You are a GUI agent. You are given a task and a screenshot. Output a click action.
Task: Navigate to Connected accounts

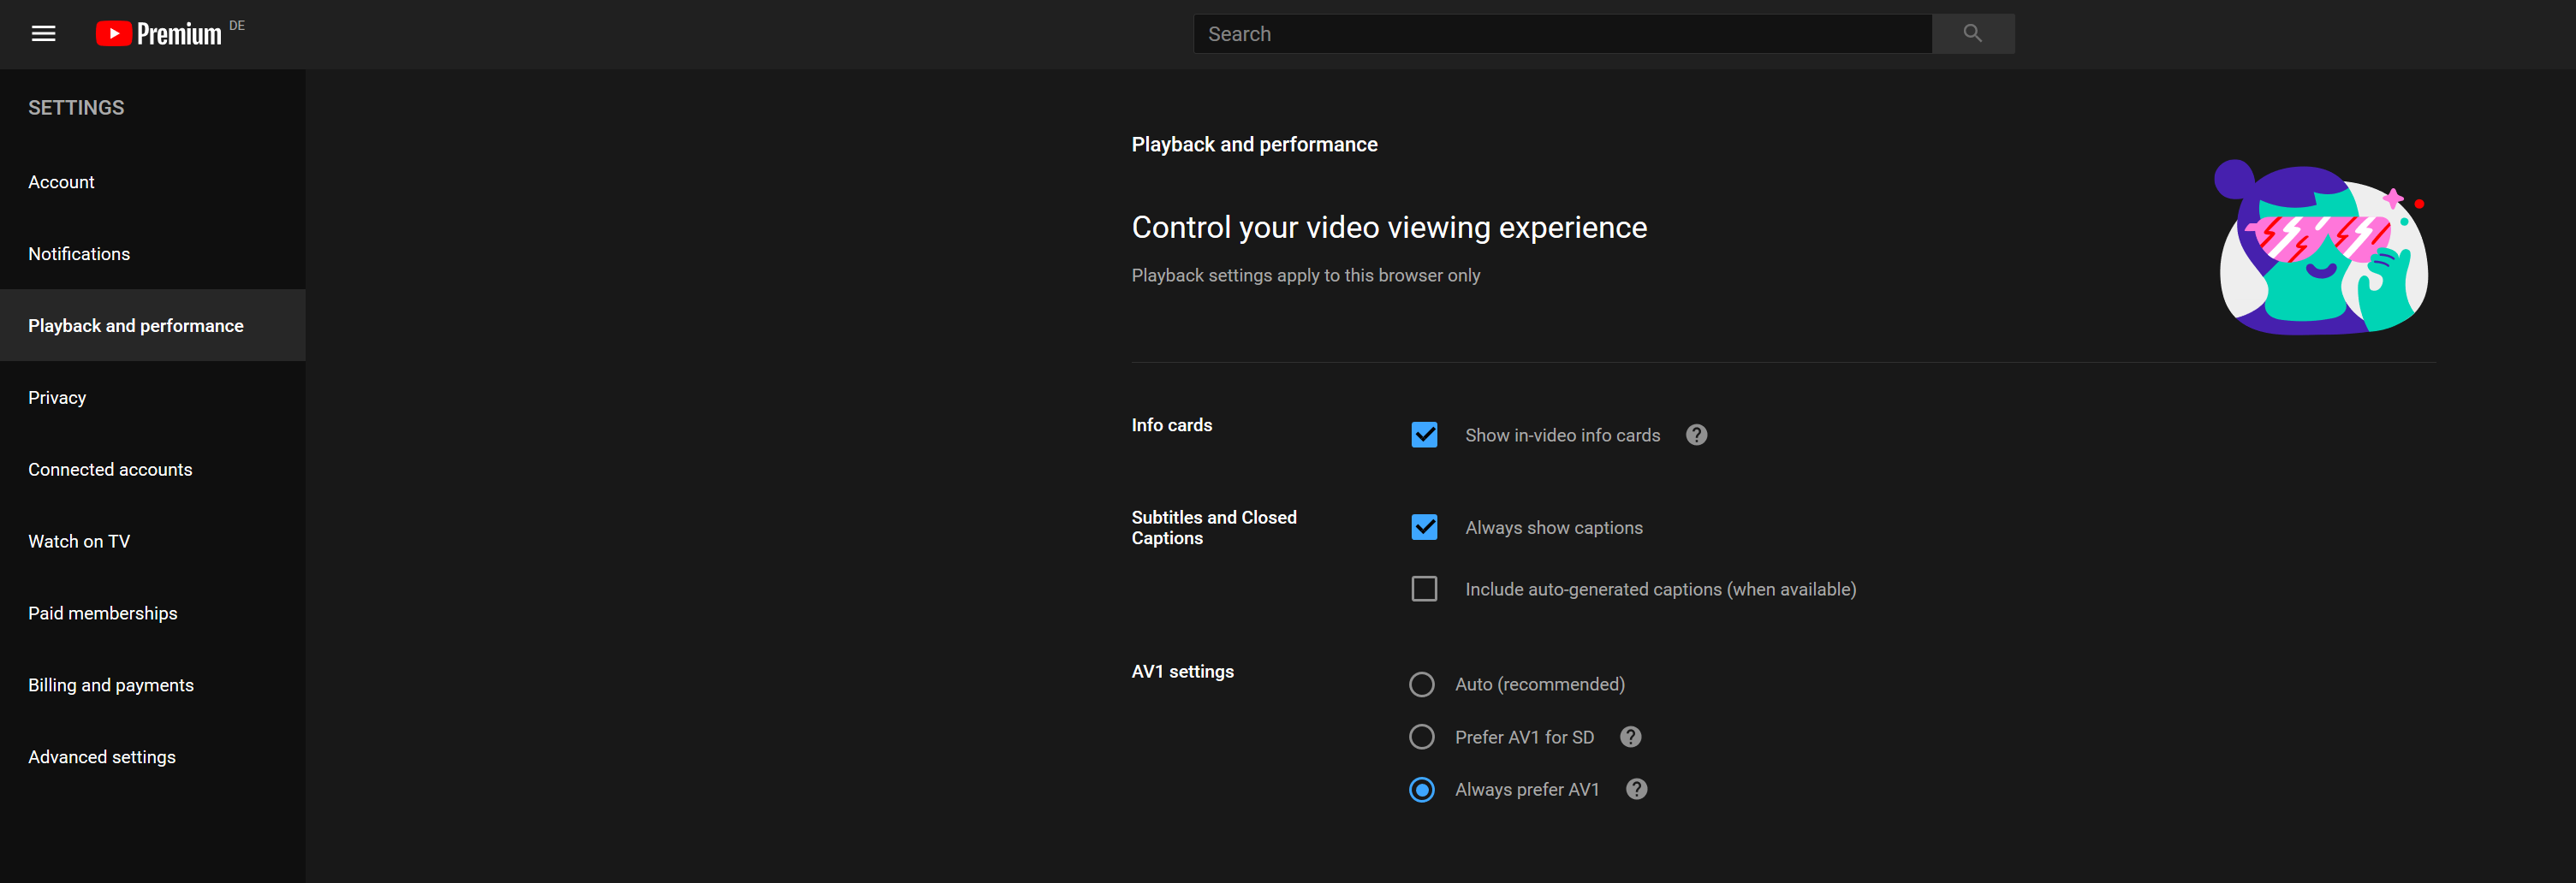coord(110,470)
